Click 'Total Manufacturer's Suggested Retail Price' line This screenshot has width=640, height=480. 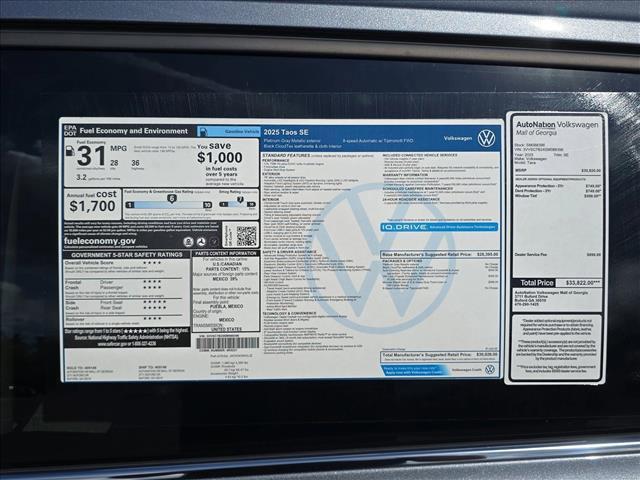tap(440, 355)
